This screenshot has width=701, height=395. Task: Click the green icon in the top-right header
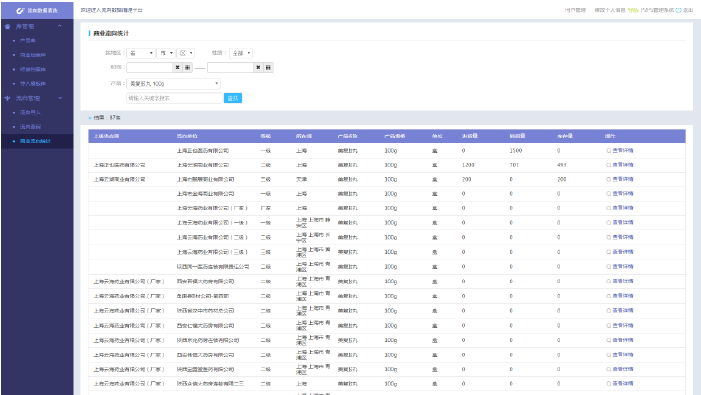(633, 10)
